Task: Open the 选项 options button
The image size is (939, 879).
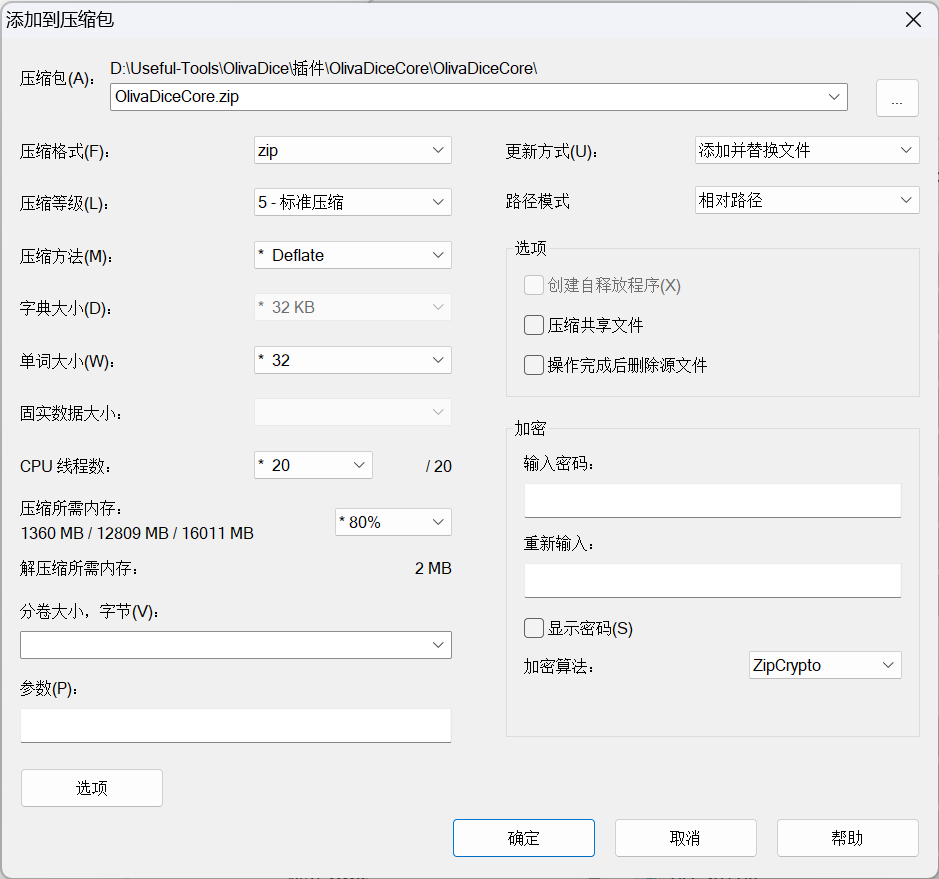Action: tap(92, 788)
